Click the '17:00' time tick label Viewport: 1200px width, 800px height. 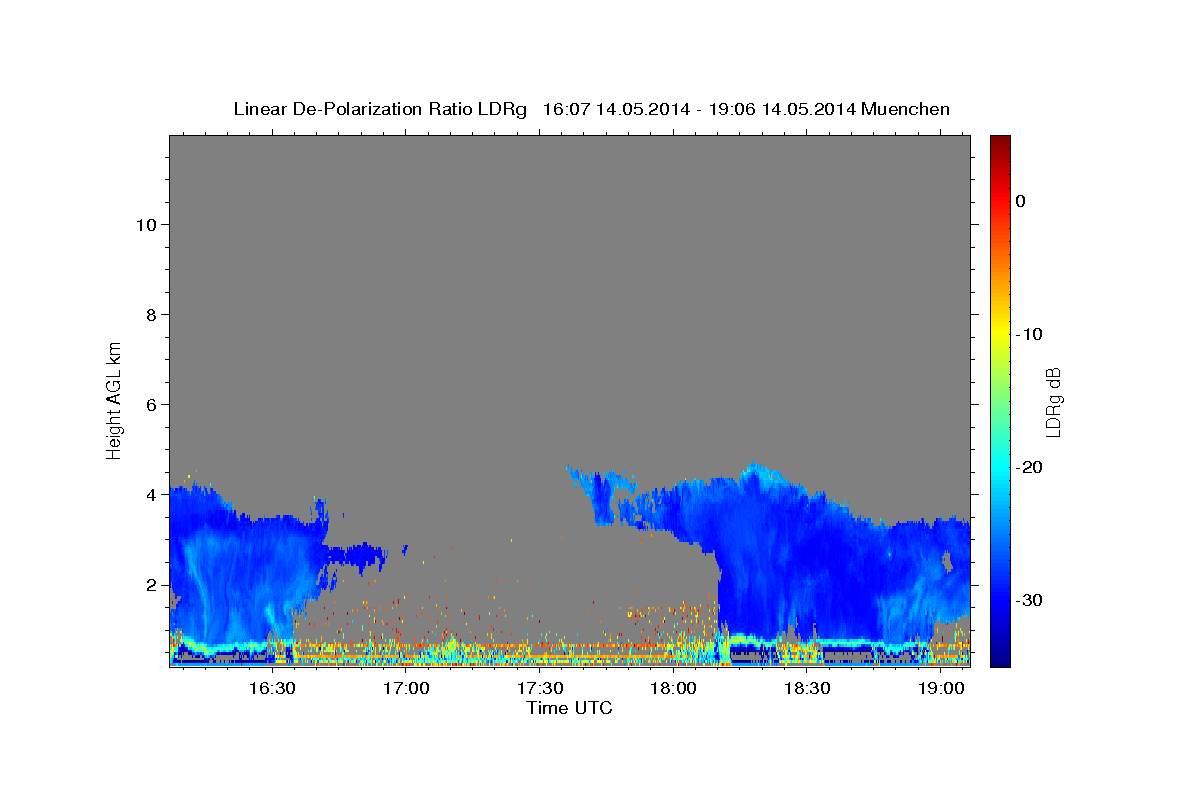(406, 688)
